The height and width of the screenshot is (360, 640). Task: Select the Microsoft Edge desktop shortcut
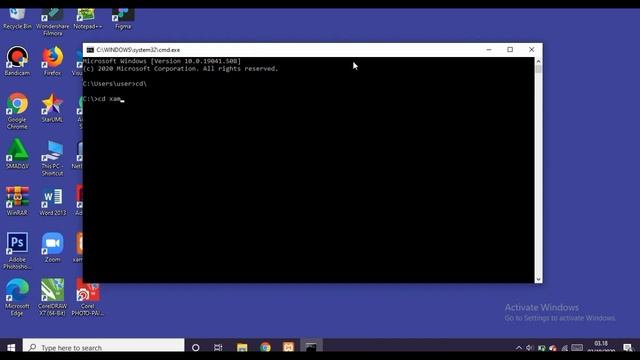(17, 298)
